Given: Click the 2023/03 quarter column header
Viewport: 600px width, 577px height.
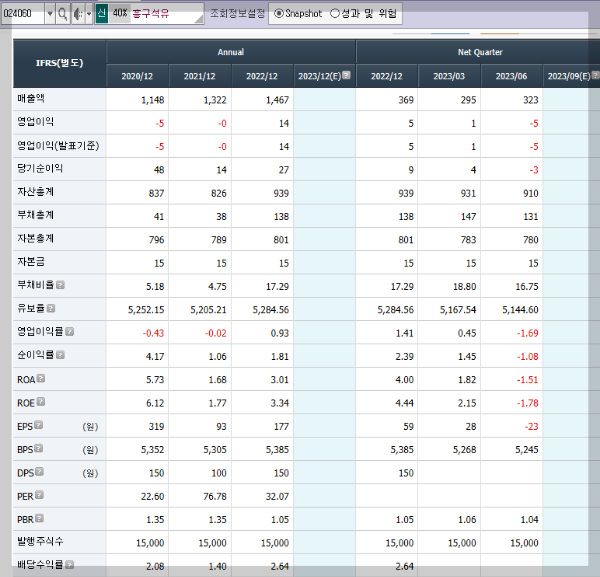Looking at the screenshot, I should click(x=449, y=76).
